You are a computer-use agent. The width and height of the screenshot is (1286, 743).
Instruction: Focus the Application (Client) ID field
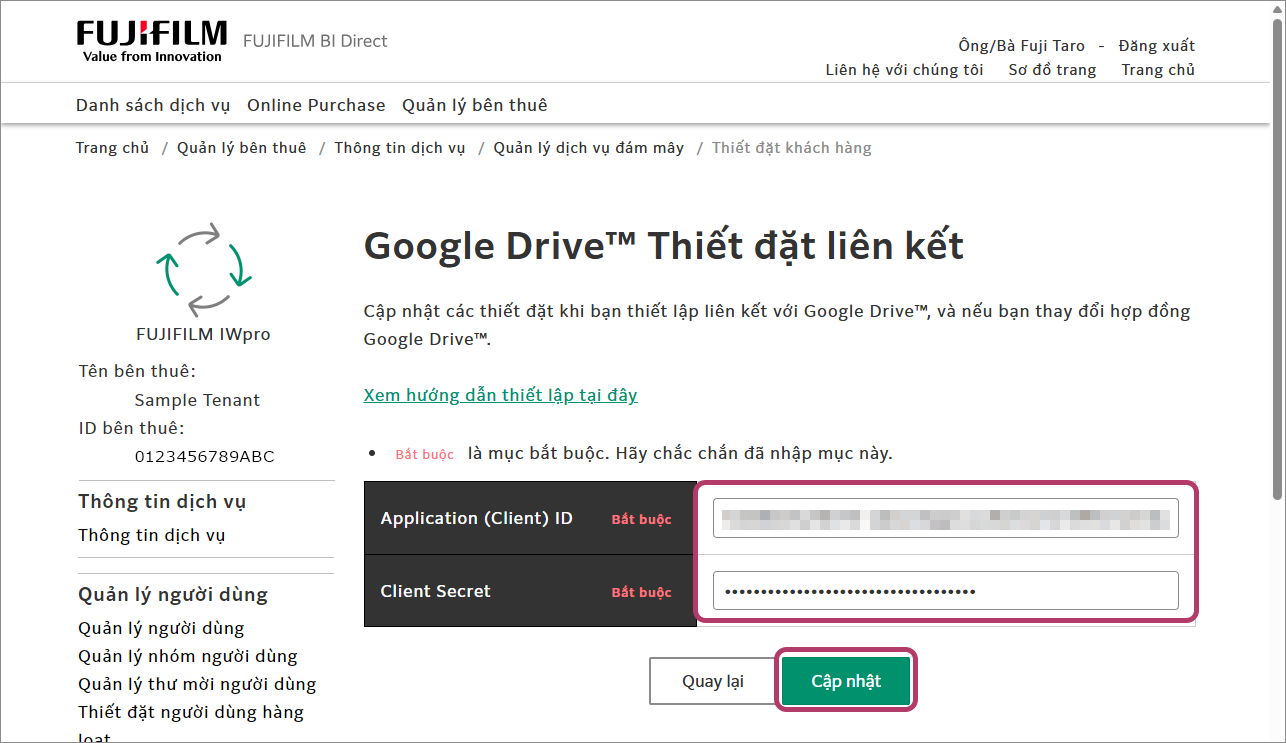tap(946, 518)
